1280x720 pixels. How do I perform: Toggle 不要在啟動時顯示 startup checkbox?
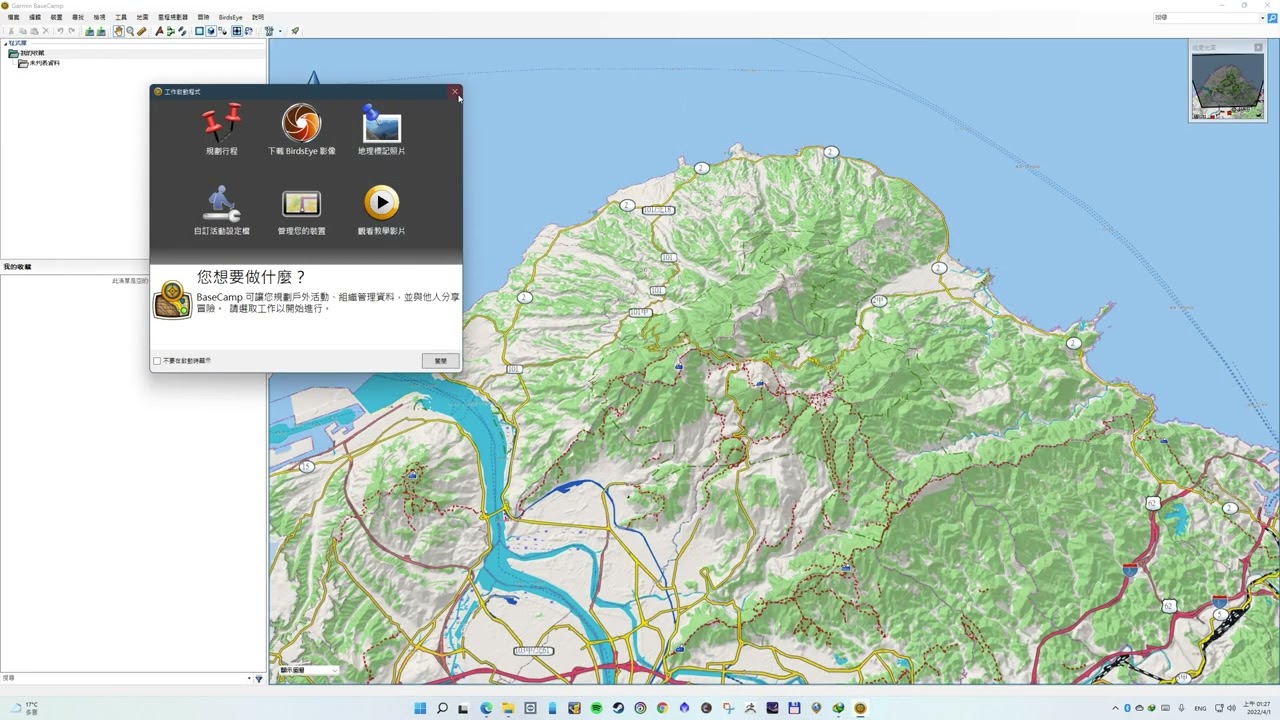pos(157,361)
